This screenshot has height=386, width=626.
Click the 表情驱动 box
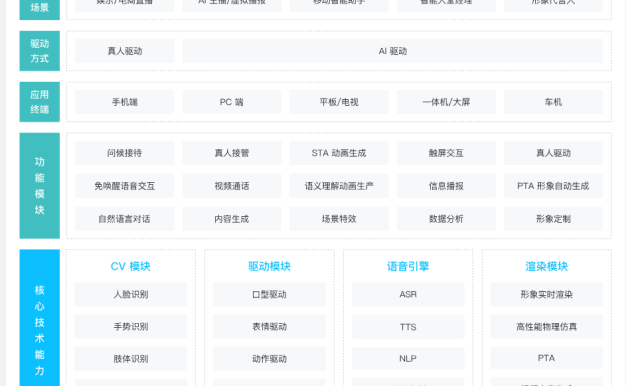[x=269, y=327]
